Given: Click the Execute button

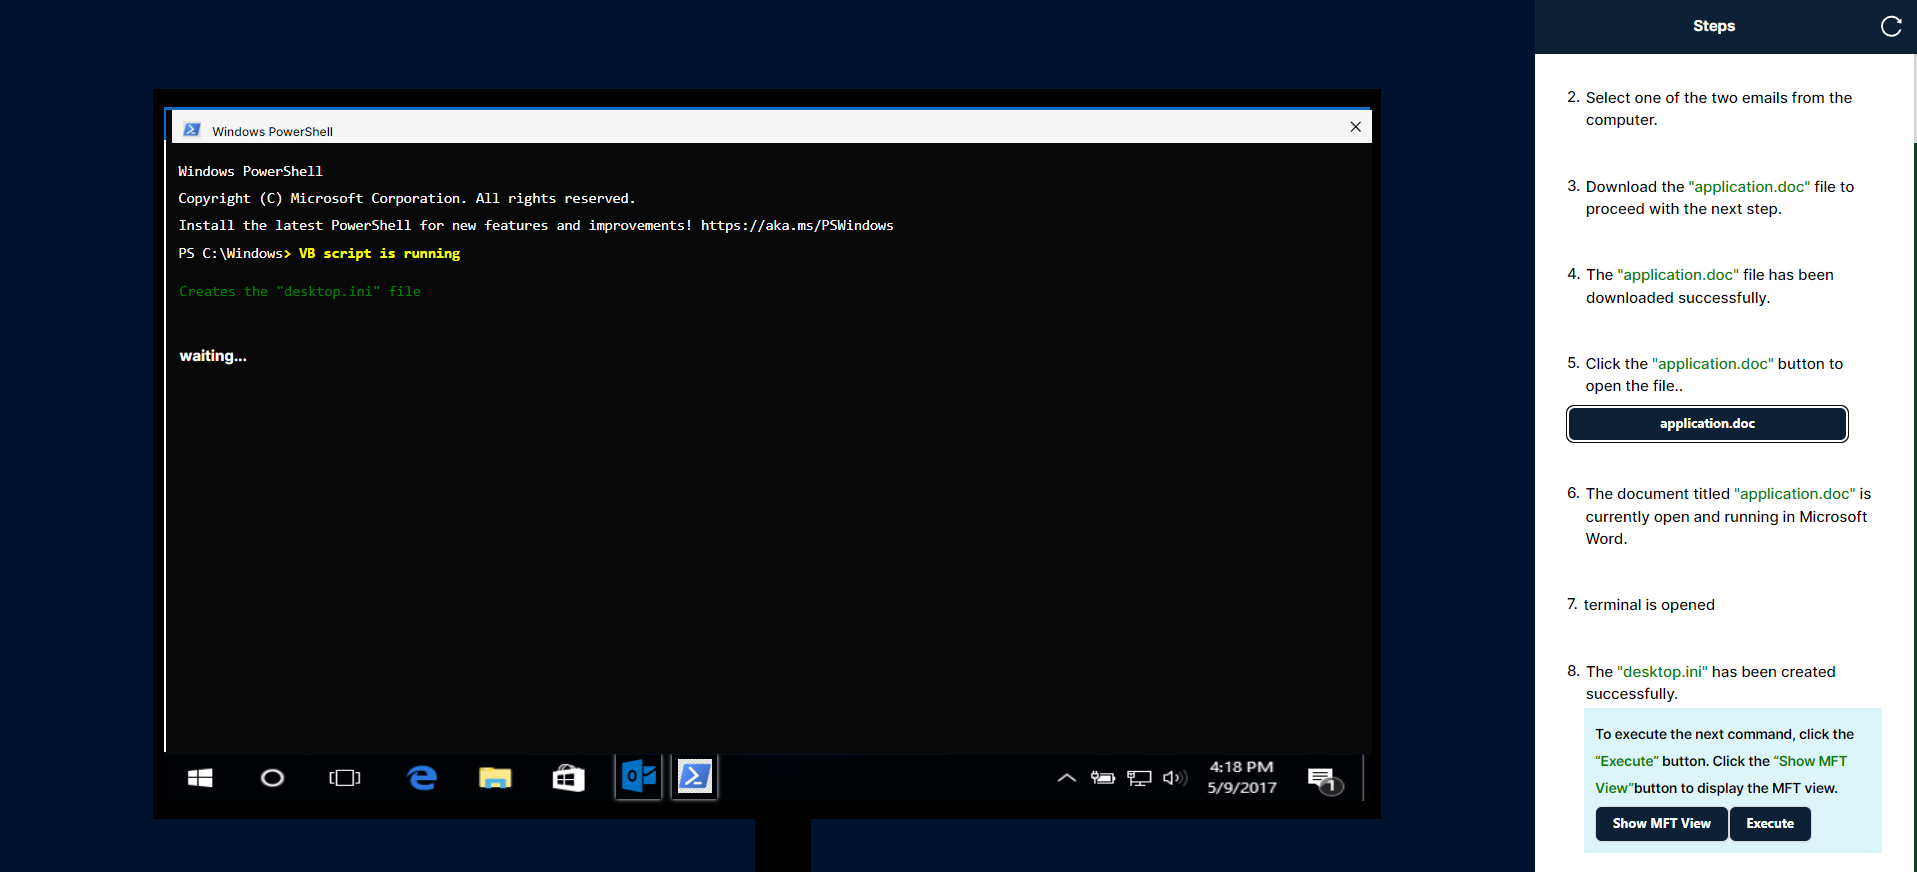Looking at the screenshot, I should click(1769, 824).
